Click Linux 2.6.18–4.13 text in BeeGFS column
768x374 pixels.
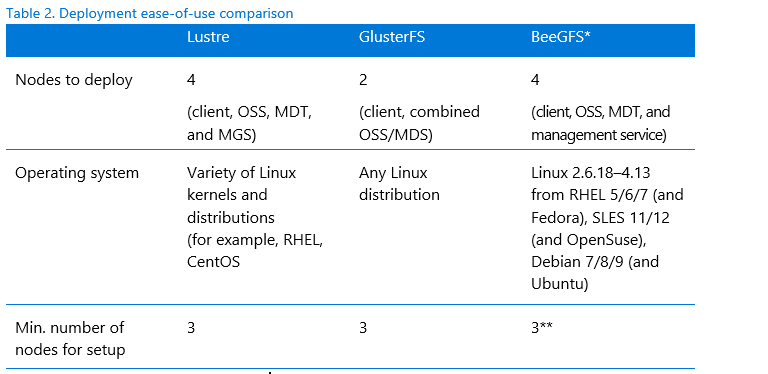click(x=591, y=173)
